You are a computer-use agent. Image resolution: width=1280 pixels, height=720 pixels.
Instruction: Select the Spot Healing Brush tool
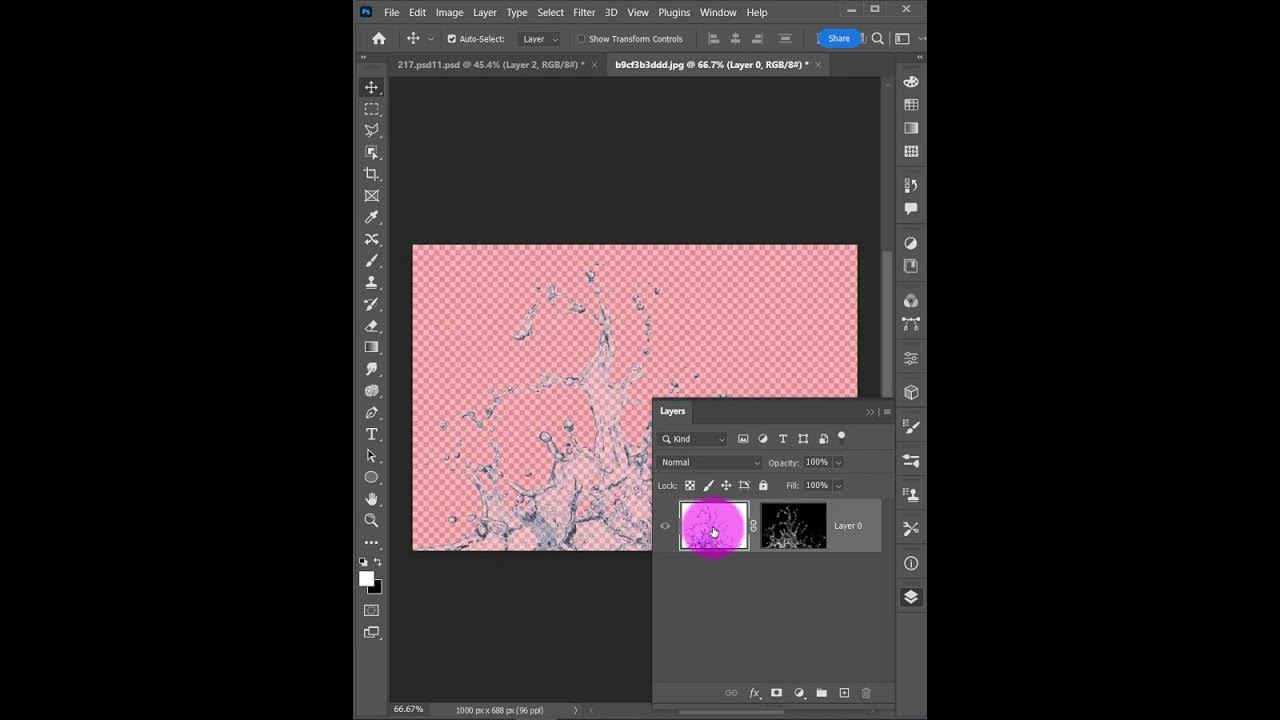(x=372, y=239)
